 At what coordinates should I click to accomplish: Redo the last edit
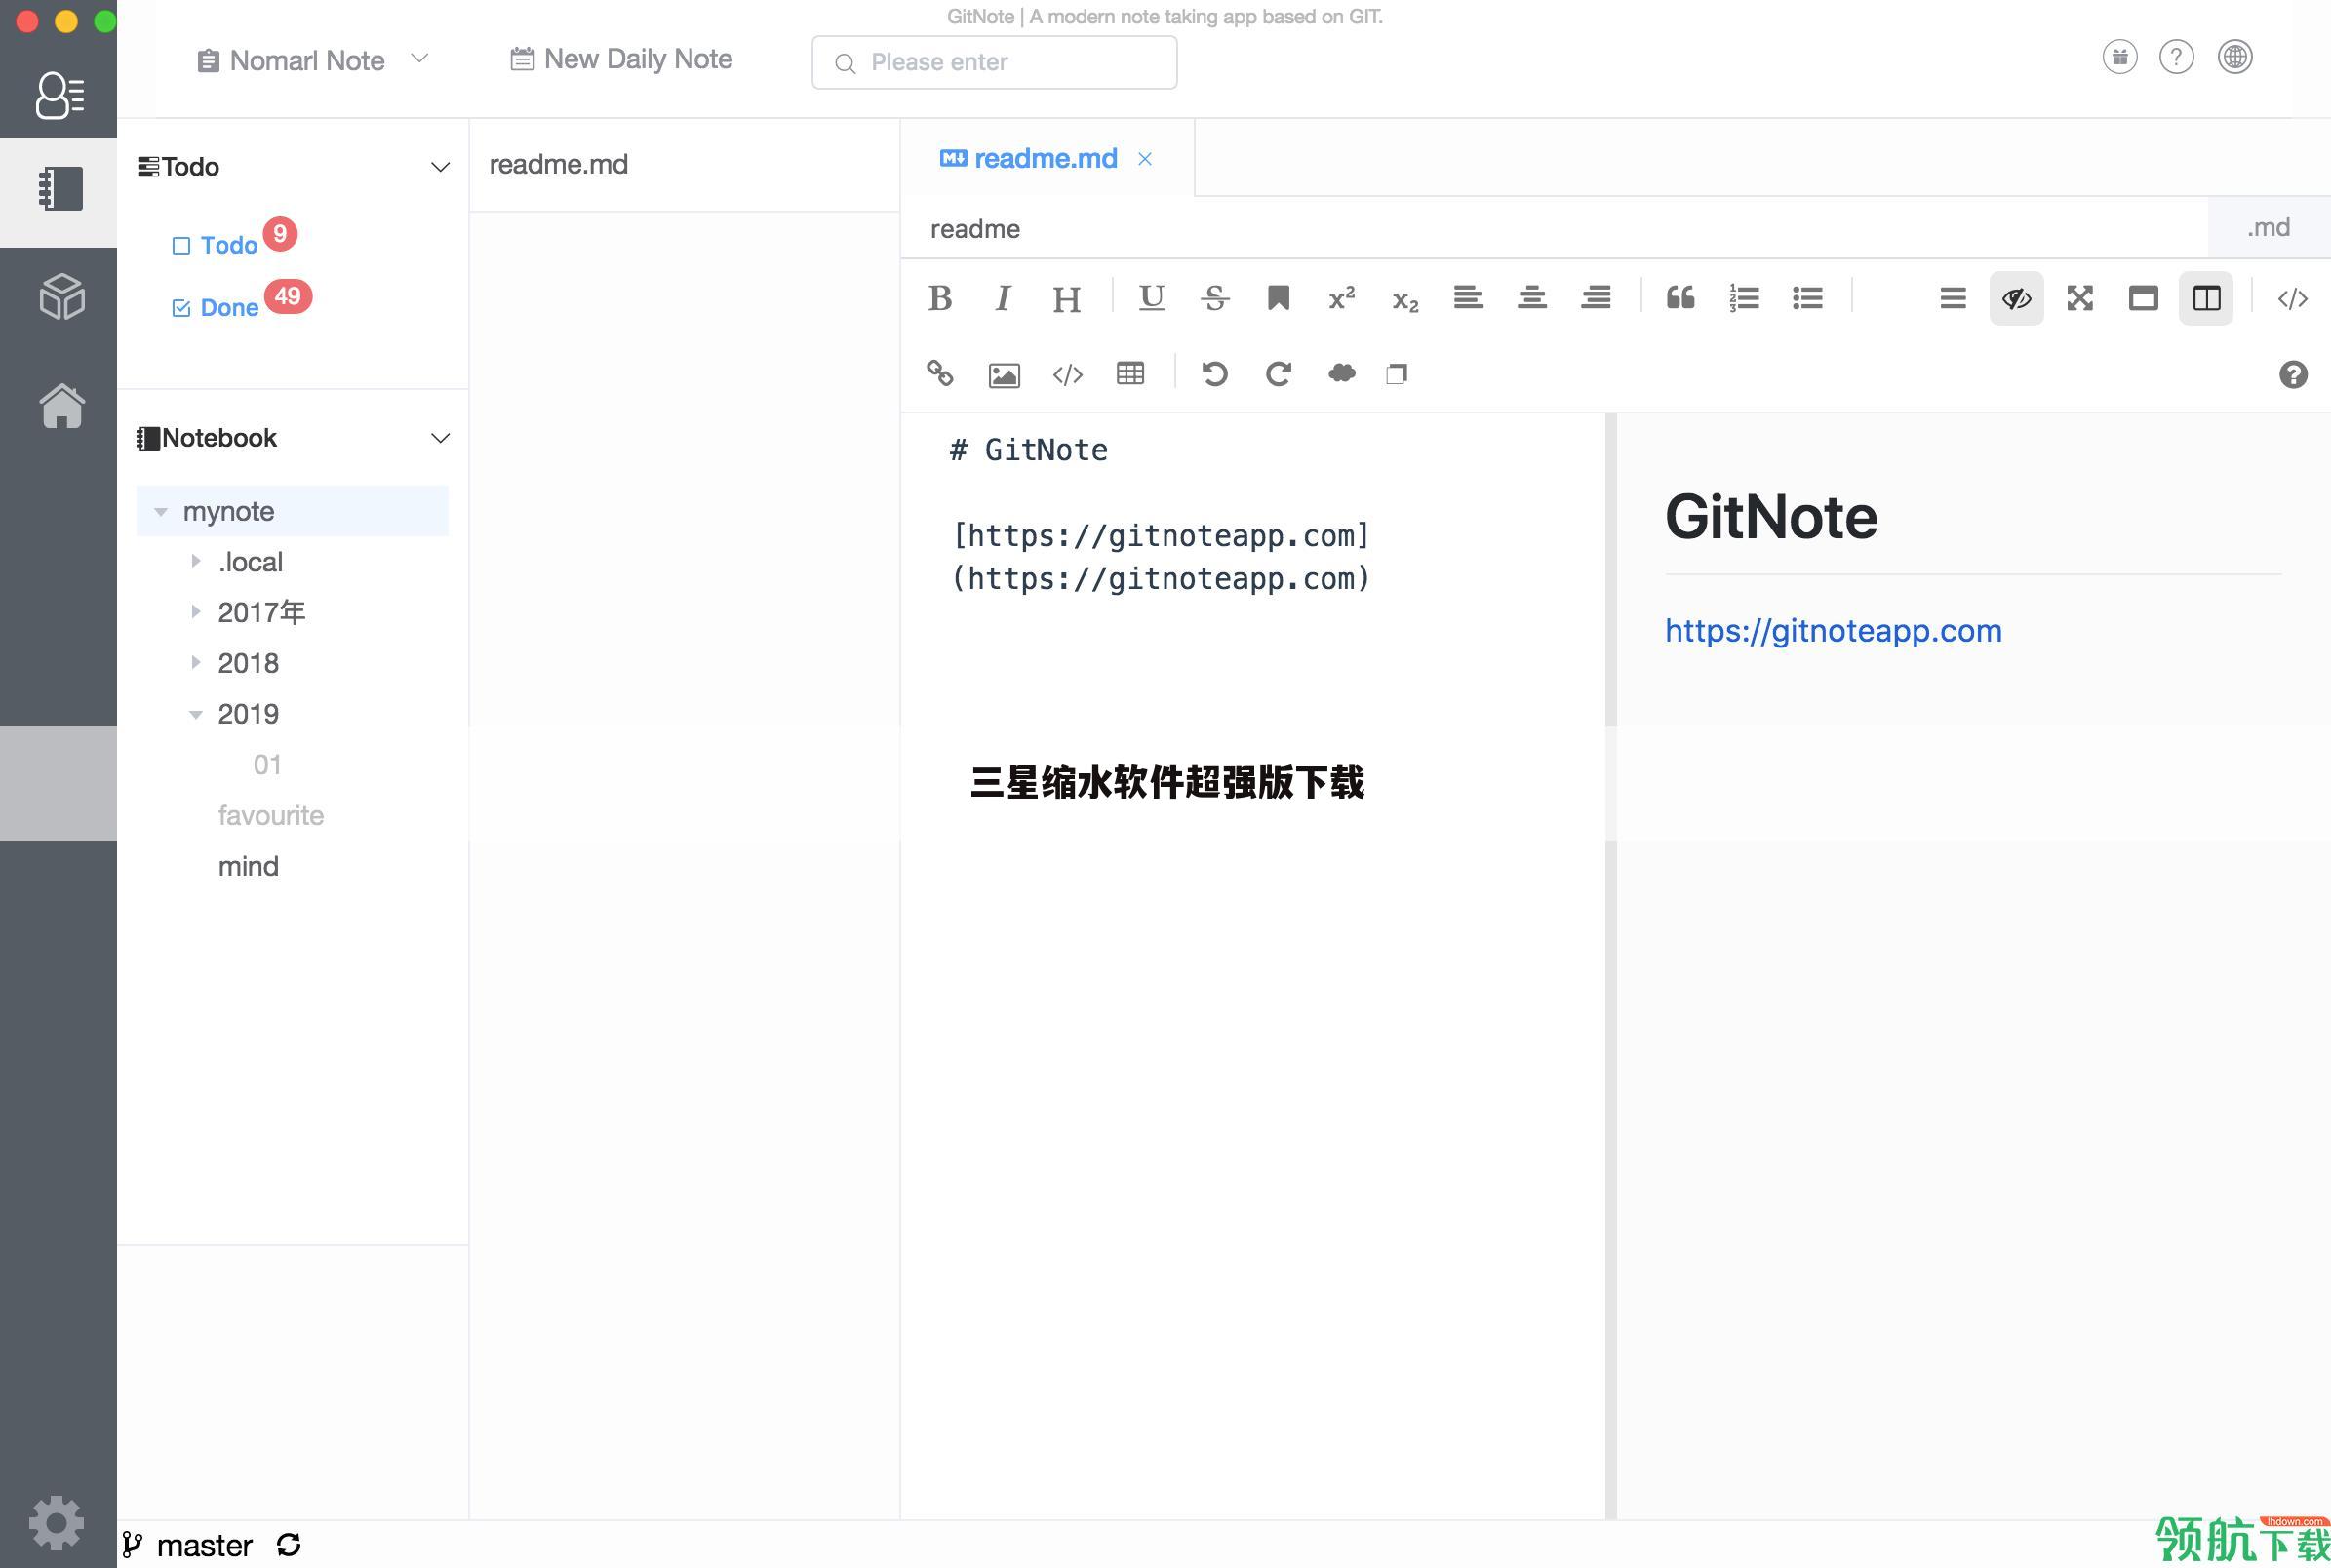1278,374
